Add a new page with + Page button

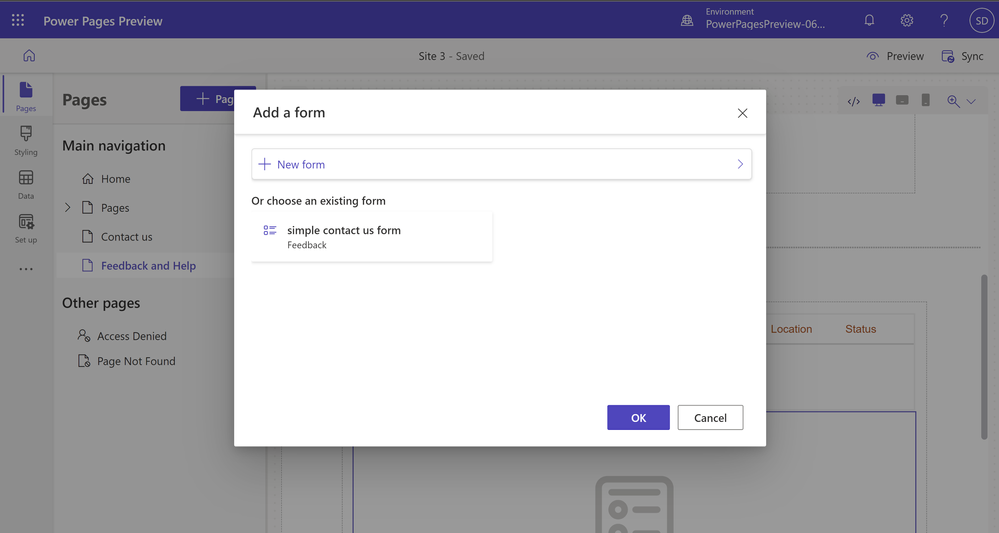click(218, 99)
